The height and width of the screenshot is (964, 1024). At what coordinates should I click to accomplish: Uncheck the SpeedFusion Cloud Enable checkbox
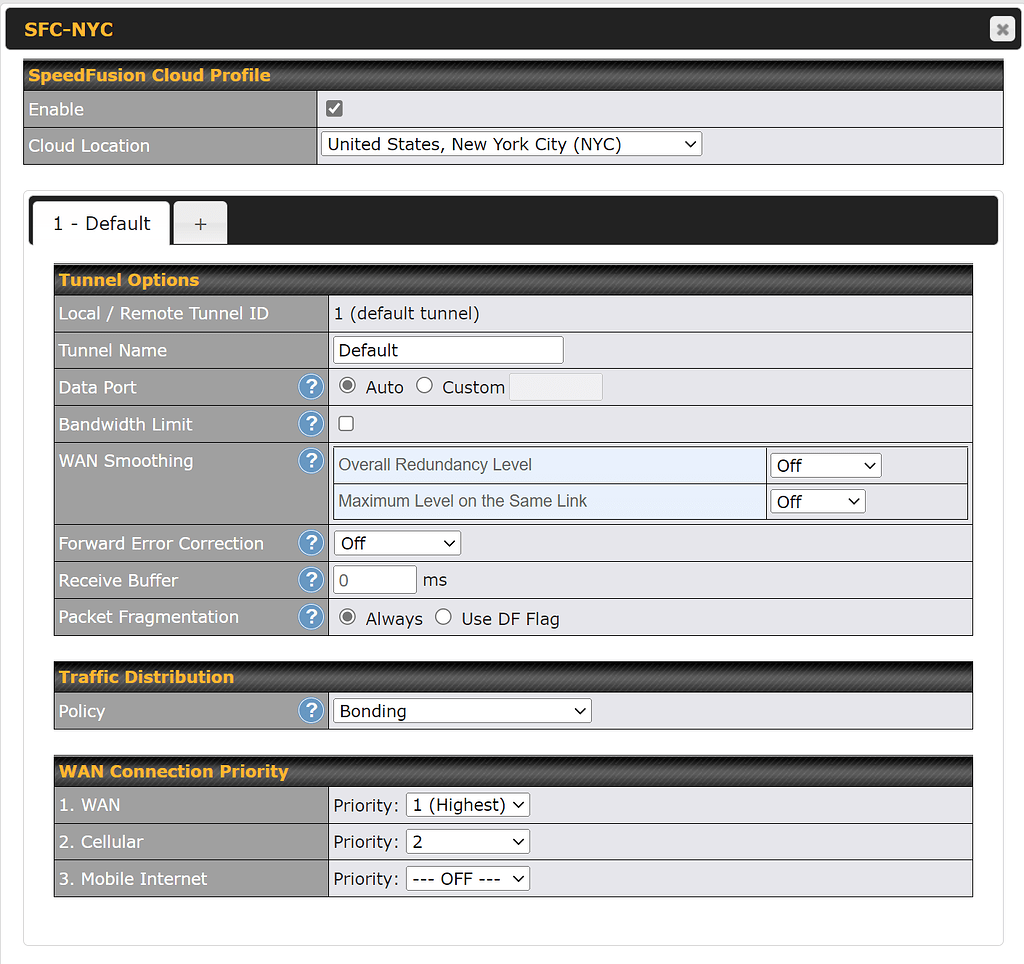click(x=334, y=108)
